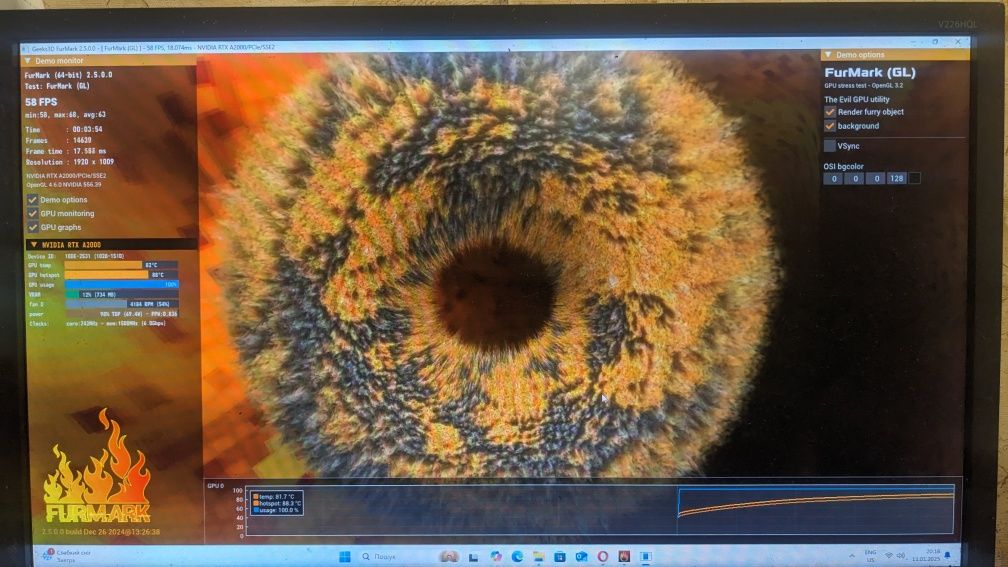This screenshot has height=567, width=1008.
Task: Disable the GPU graphs checkbox
Action: 32,227
